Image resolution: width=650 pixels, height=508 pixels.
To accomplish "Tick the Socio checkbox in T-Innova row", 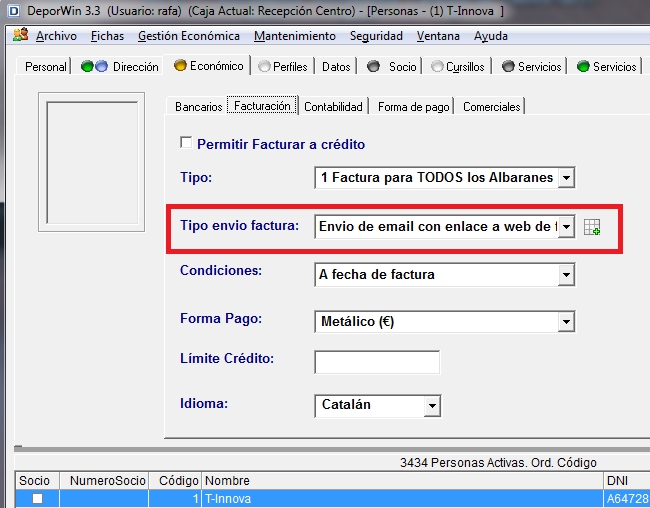I will pos(37,498).
